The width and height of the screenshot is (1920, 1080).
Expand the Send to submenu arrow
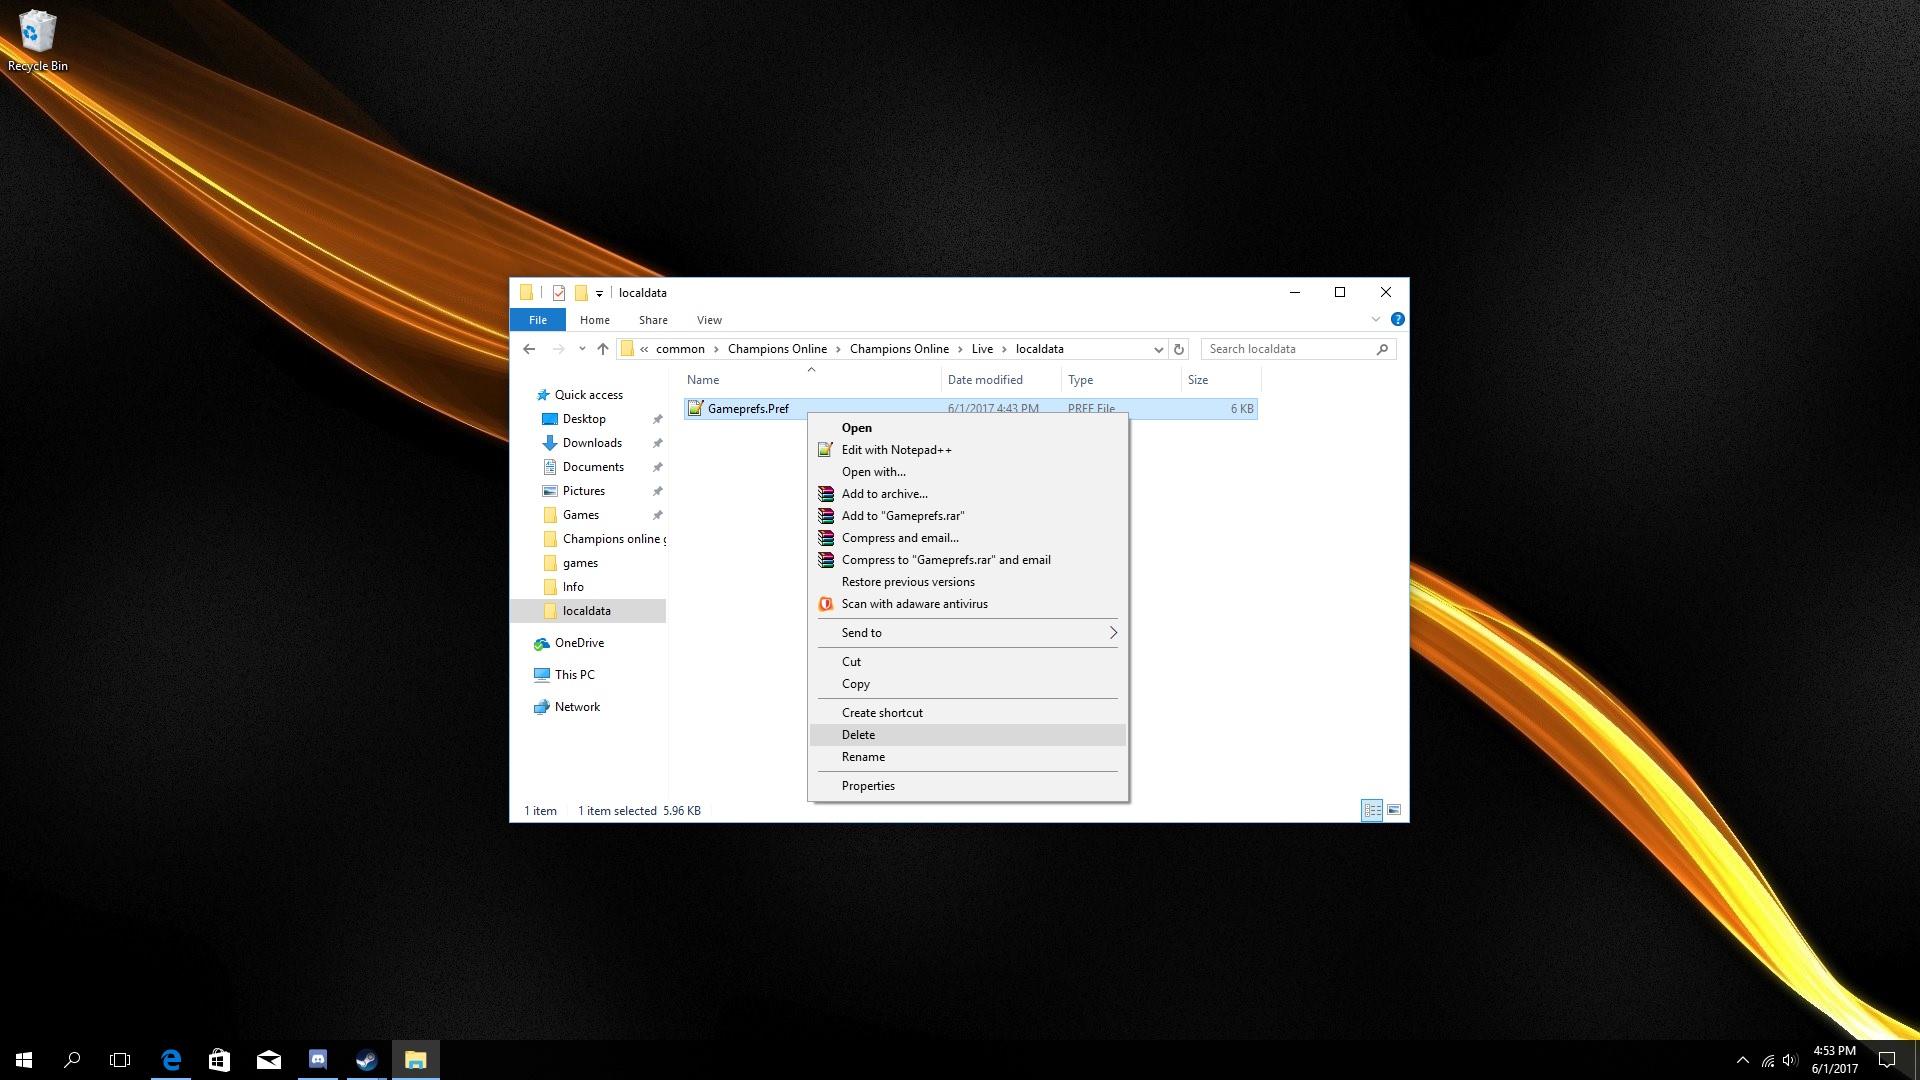point(1112,633)
